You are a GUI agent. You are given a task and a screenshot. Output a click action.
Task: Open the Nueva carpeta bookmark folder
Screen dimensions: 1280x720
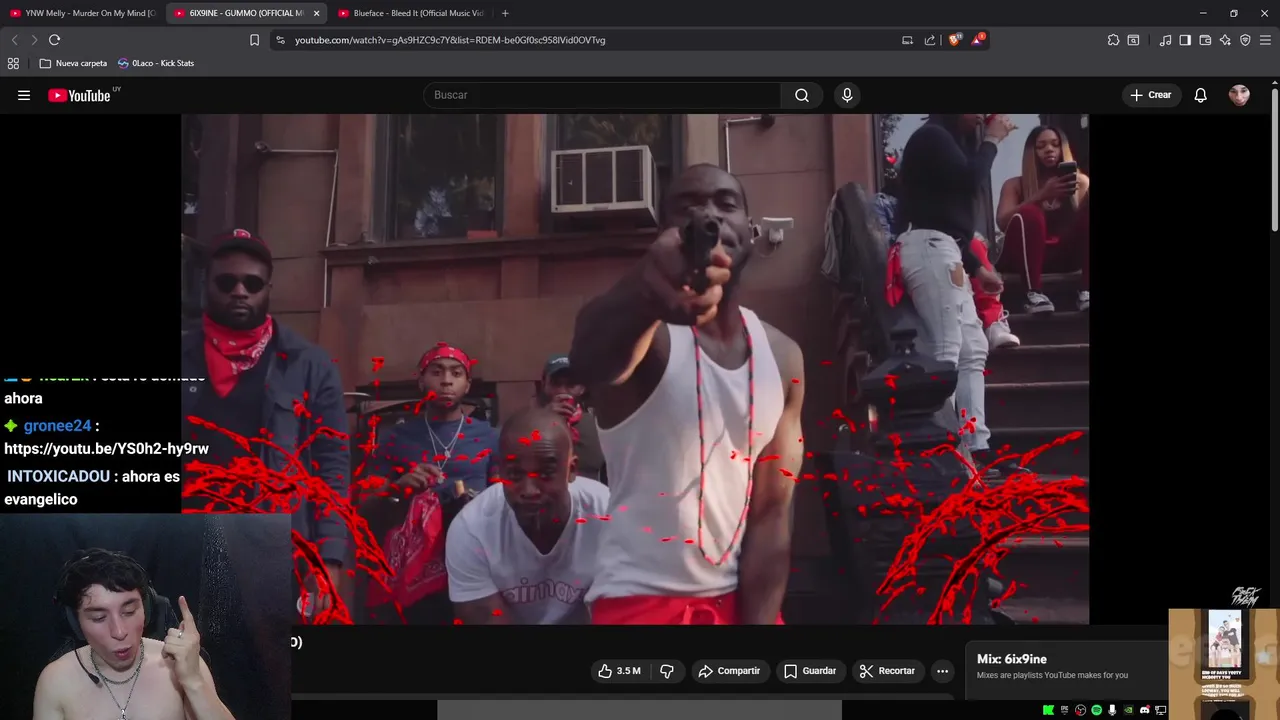tap(73, 63)
